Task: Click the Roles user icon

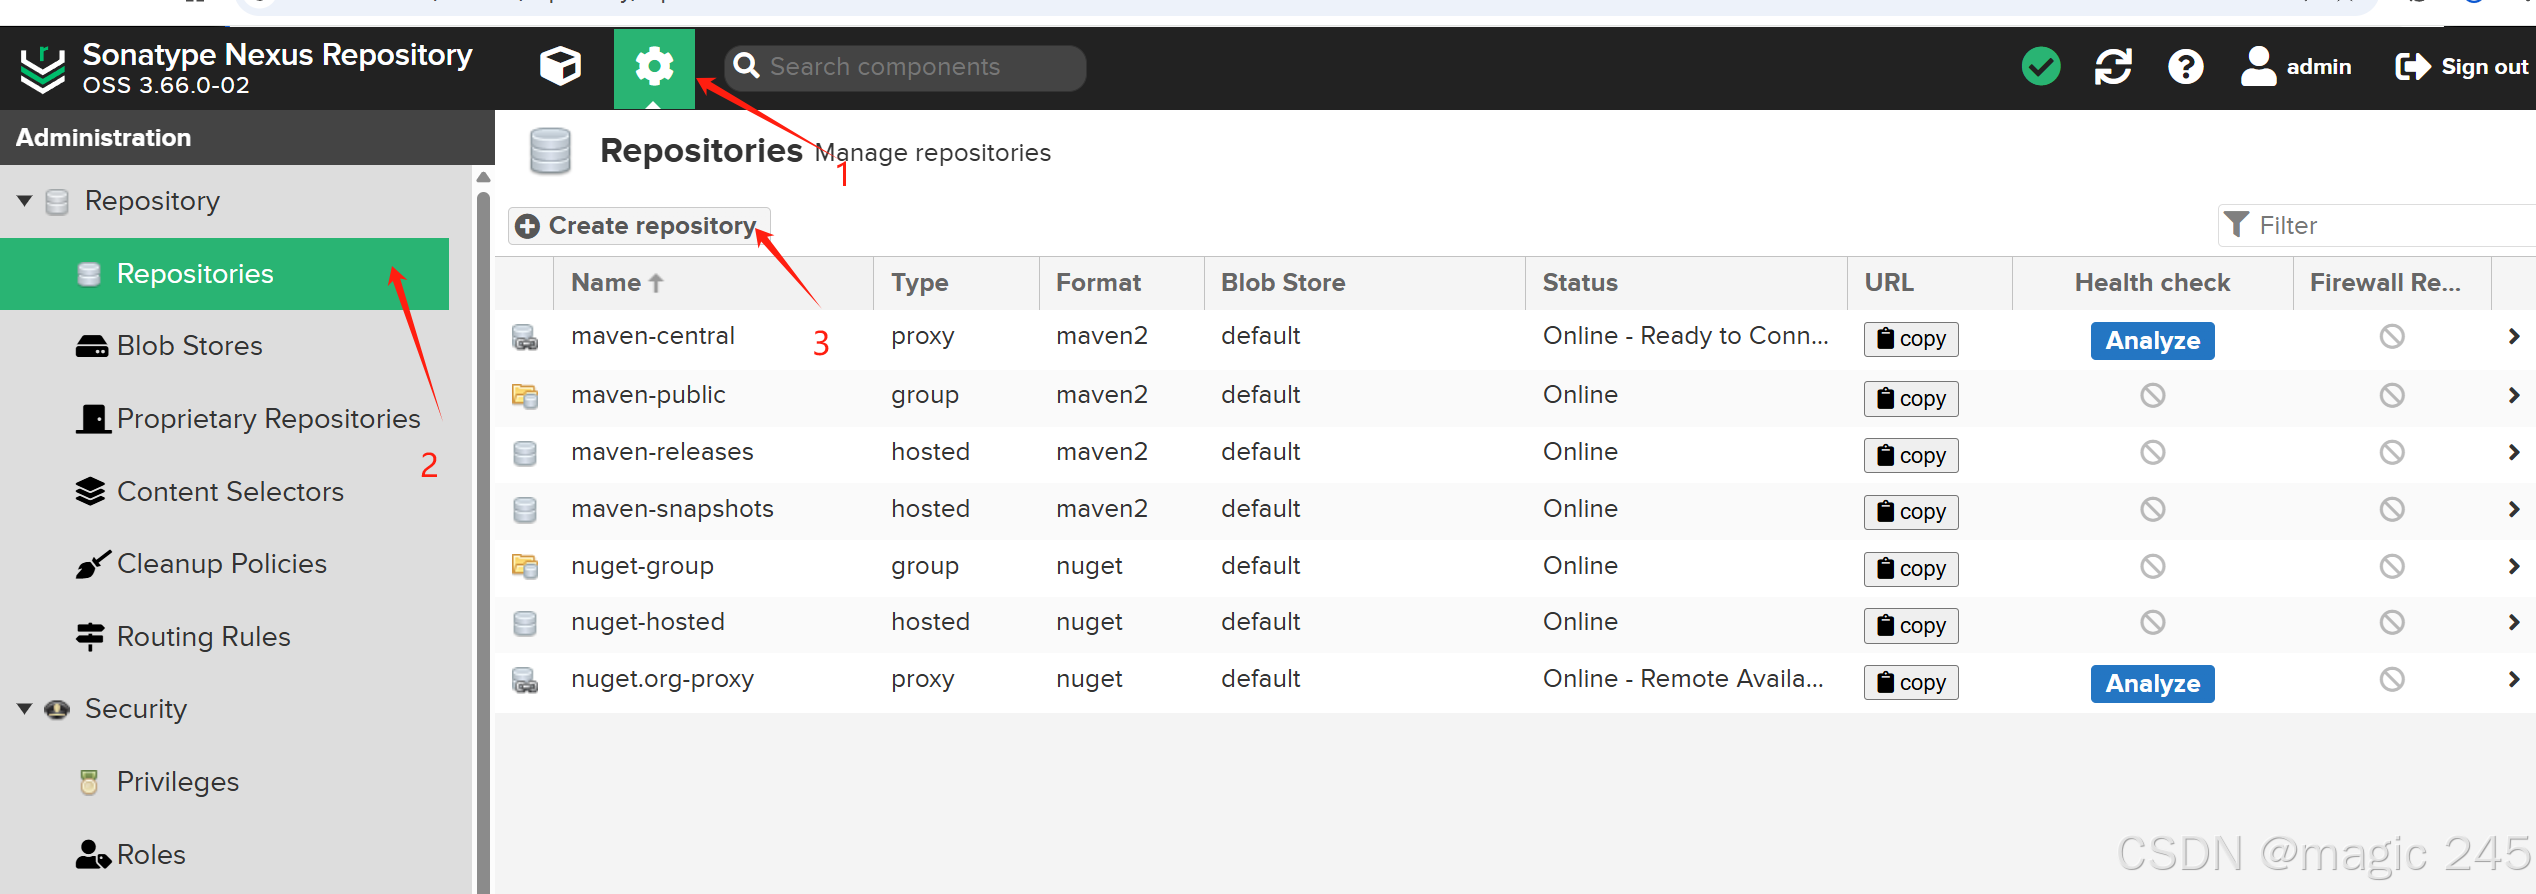Action: (x=93, y=855)
